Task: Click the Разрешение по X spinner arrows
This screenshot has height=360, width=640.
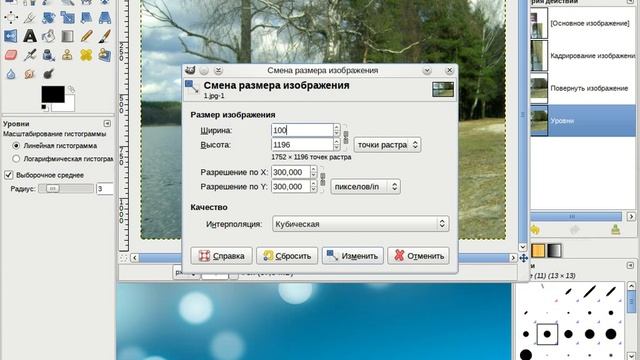Action: pos(313,172)
